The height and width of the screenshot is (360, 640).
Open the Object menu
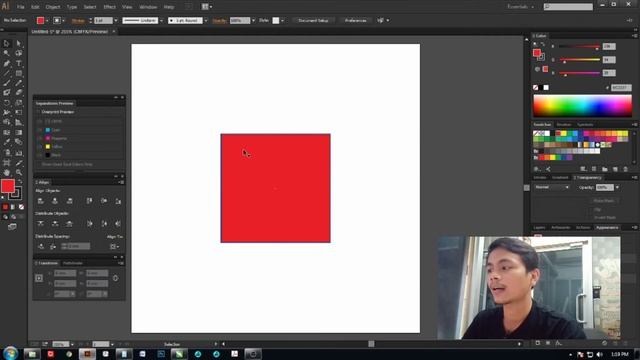(x=53, y=7)
